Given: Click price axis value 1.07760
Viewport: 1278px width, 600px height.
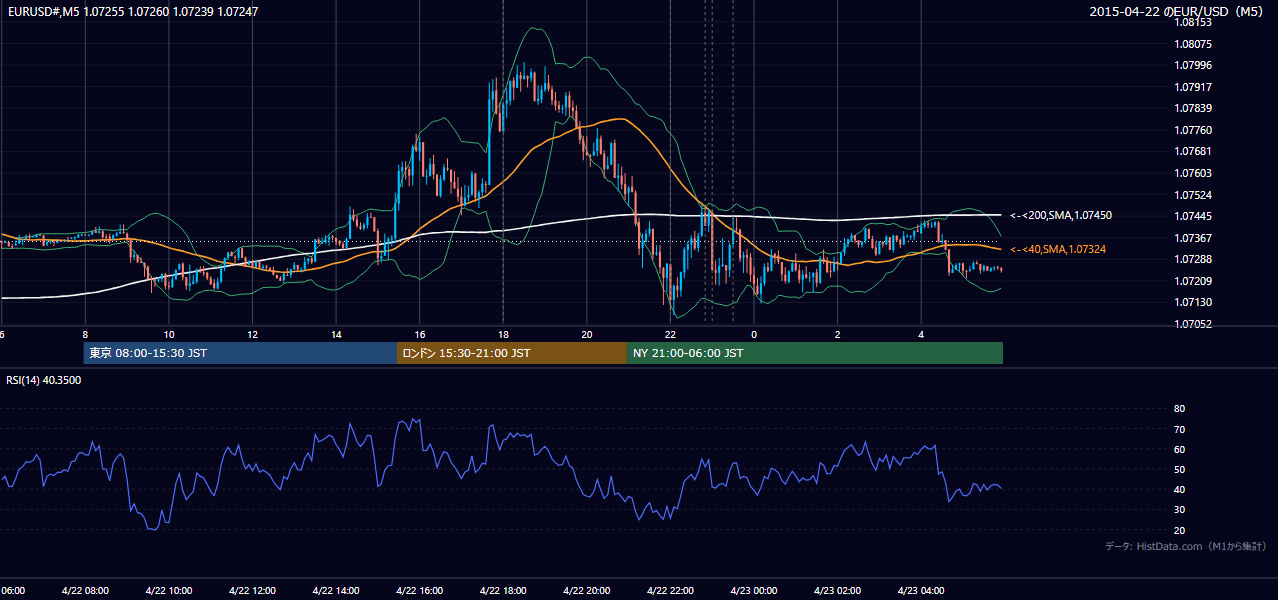Looking at the screenshot, I should tap(1192, 130).
